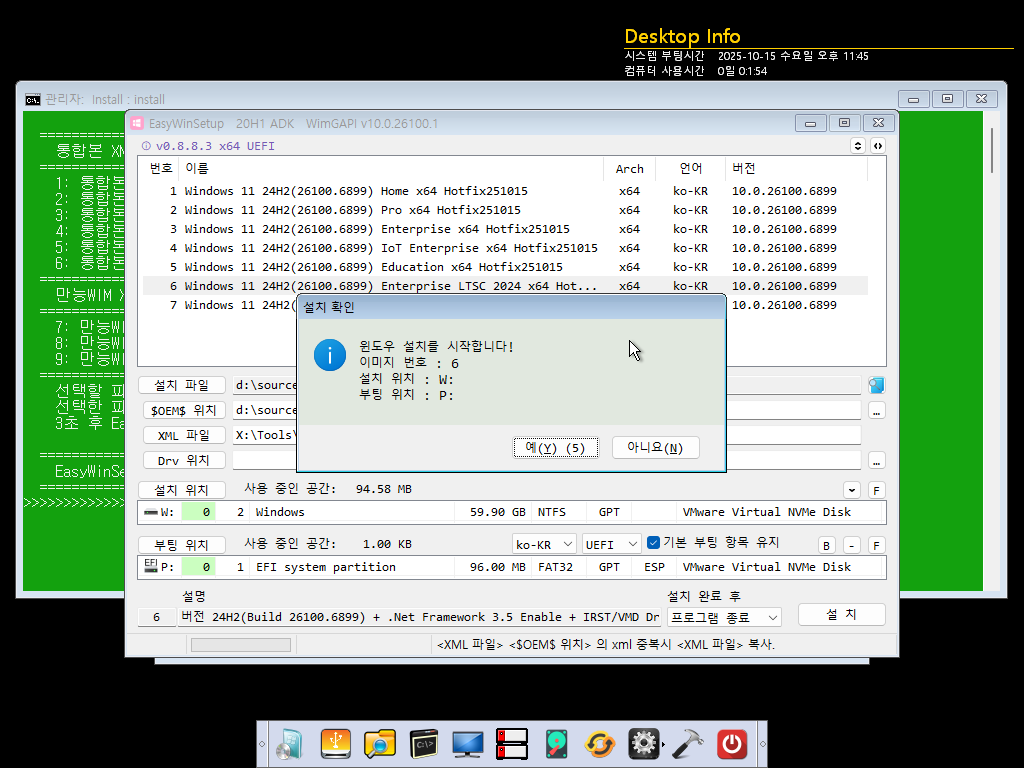
Task: Select row 3 Windows 11 Enterprise x64
Action: [505, 229]
